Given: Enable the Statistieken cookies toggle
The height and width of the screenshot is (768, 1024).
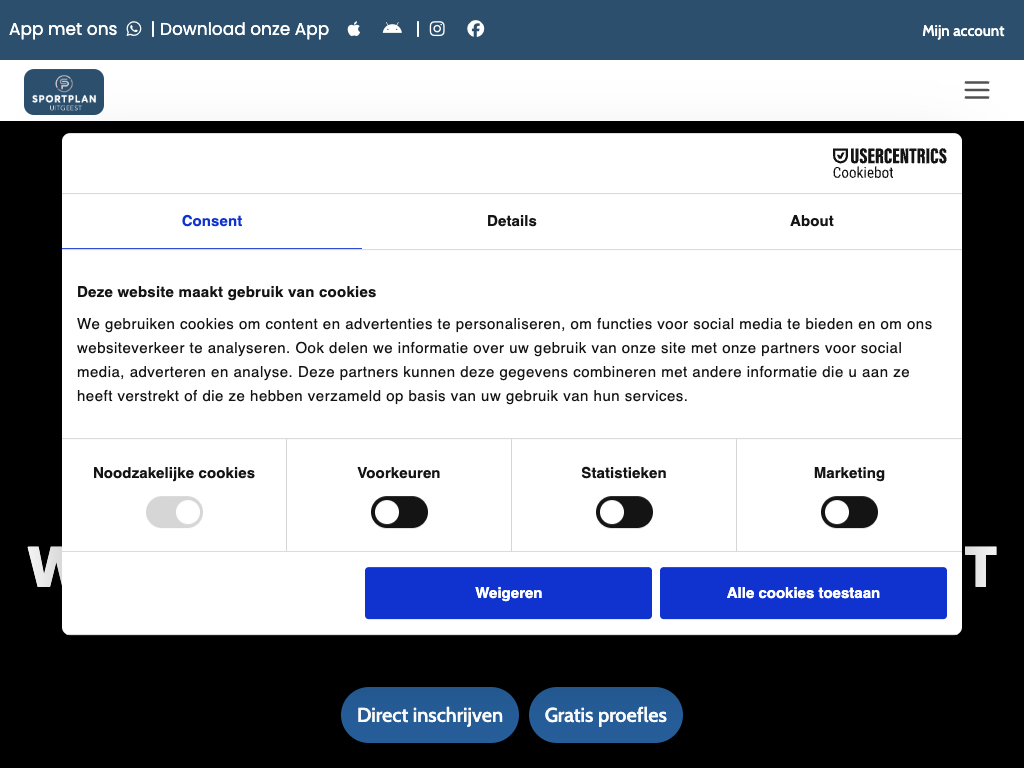Looking at the screenshot, I should point(624,513).
